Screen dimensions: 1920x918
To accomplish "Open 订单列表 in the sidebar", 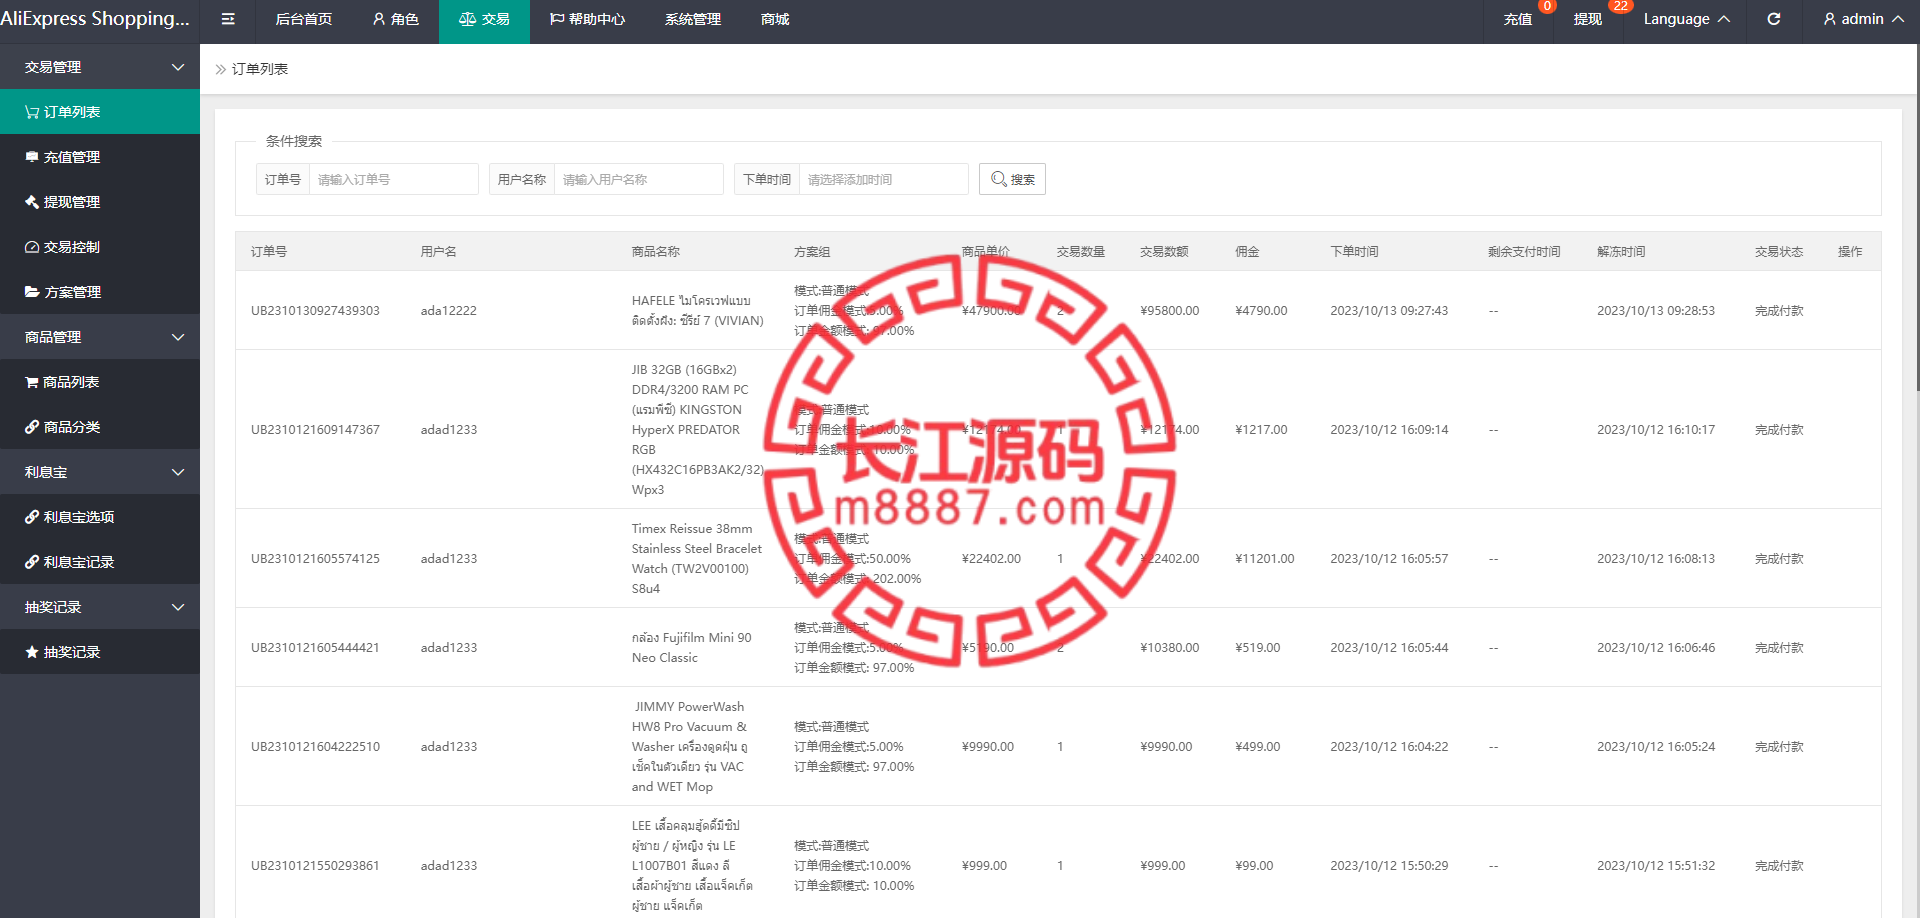I will click(x=100, y=112).
